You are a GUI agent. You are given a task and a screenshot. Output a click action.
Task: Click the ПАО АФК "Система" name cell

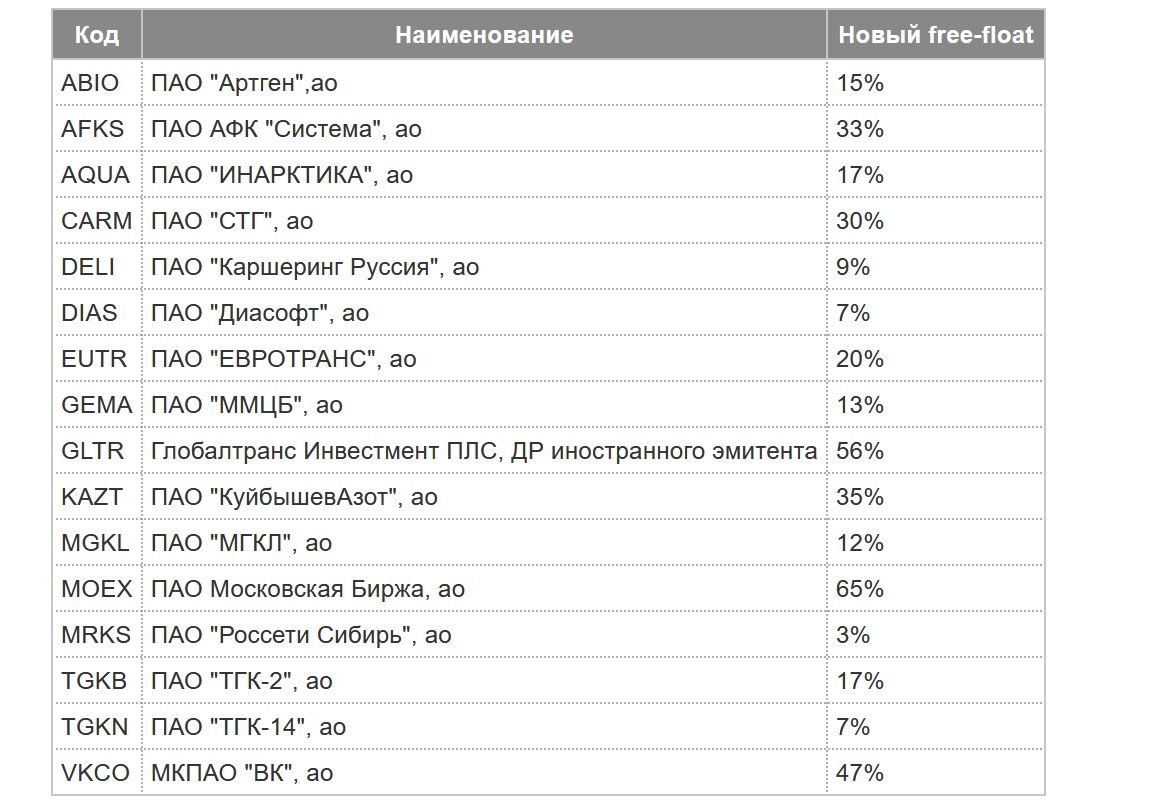coord(286,129)
